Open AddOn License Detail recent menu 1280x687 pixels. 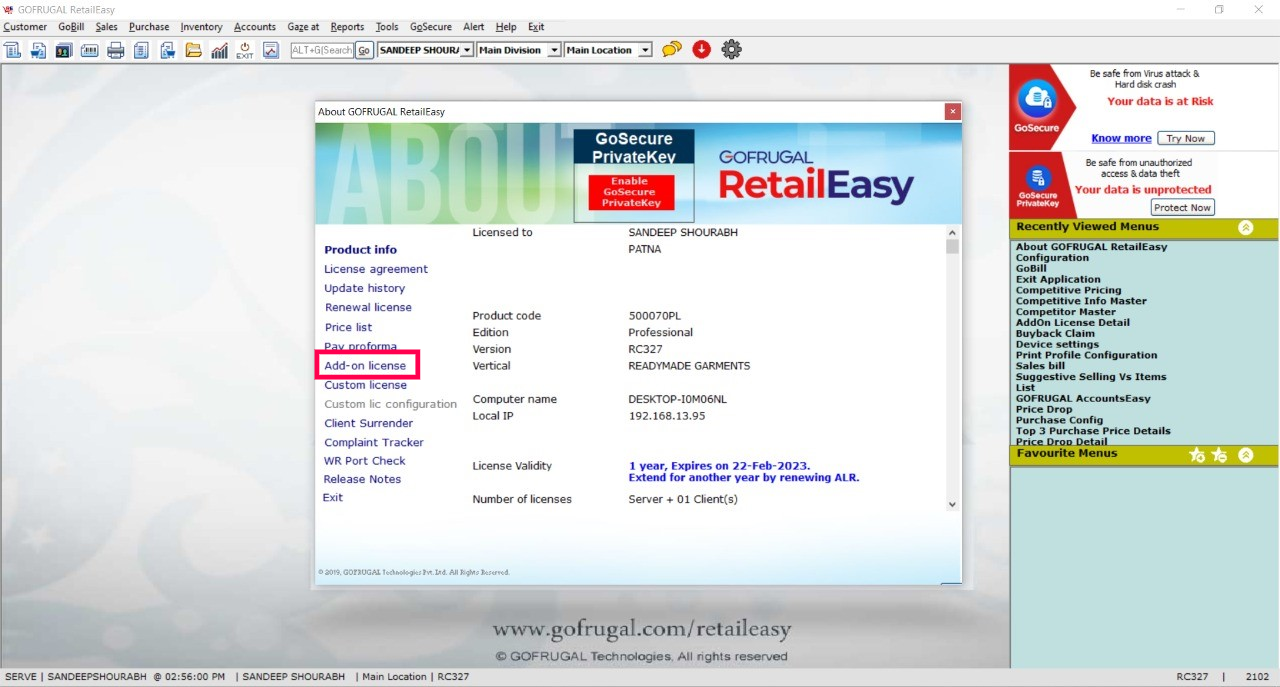point(1073,323)
